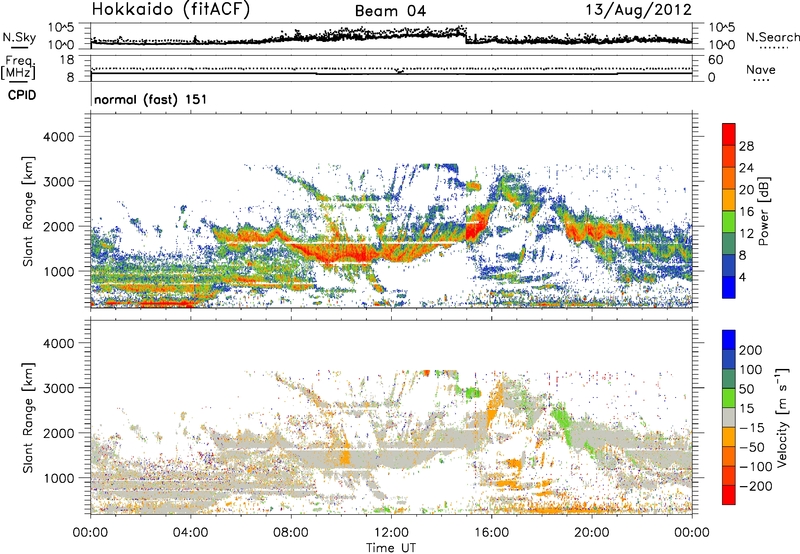Click the red top of the power colorbar
The image size is (800, 554).
(729, 134)
